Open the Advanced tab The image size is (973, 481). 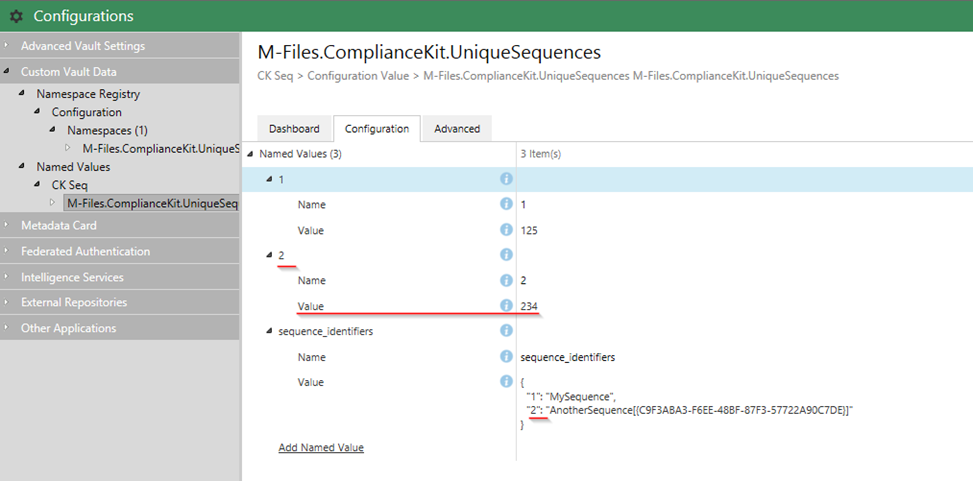click(457, 129)
